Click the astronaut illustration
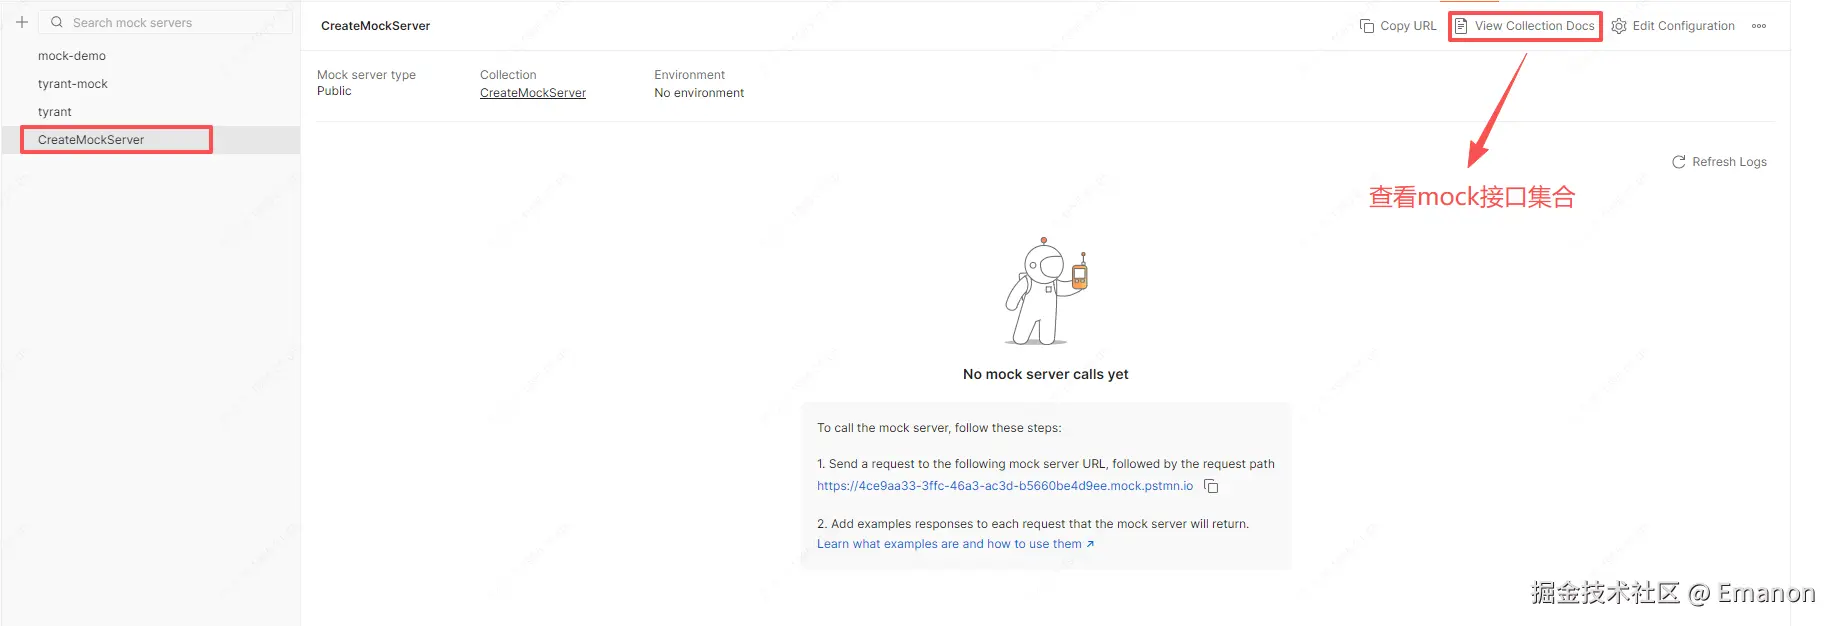1836x626 pixels. [x=1045, y=292]
